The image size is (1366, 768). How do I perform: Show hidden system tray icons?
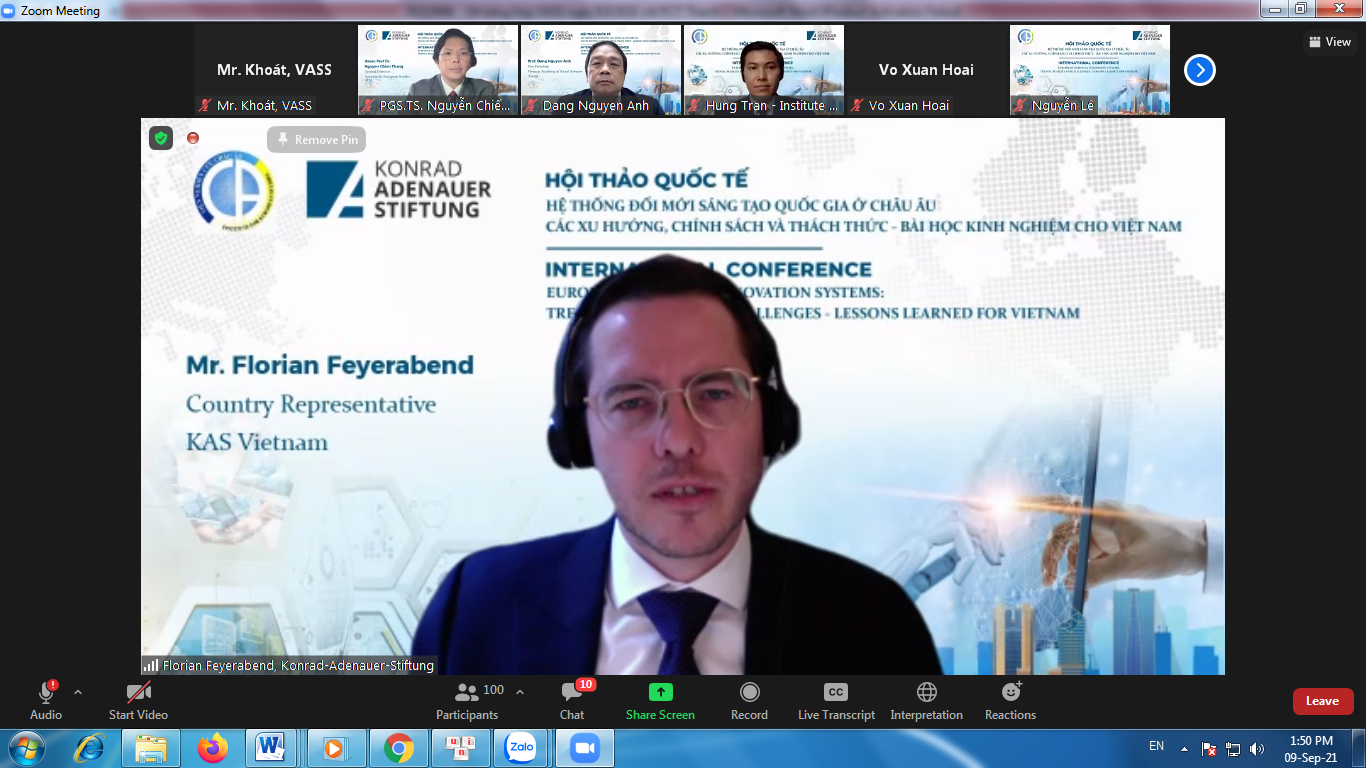pos(1185,748)
